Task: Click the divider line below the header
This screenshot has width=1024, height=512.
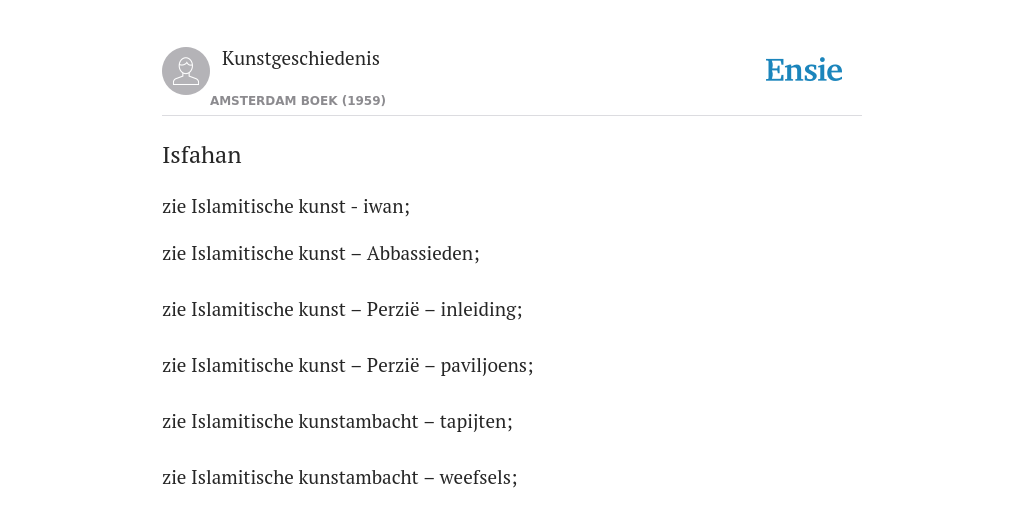Action: 512,116
